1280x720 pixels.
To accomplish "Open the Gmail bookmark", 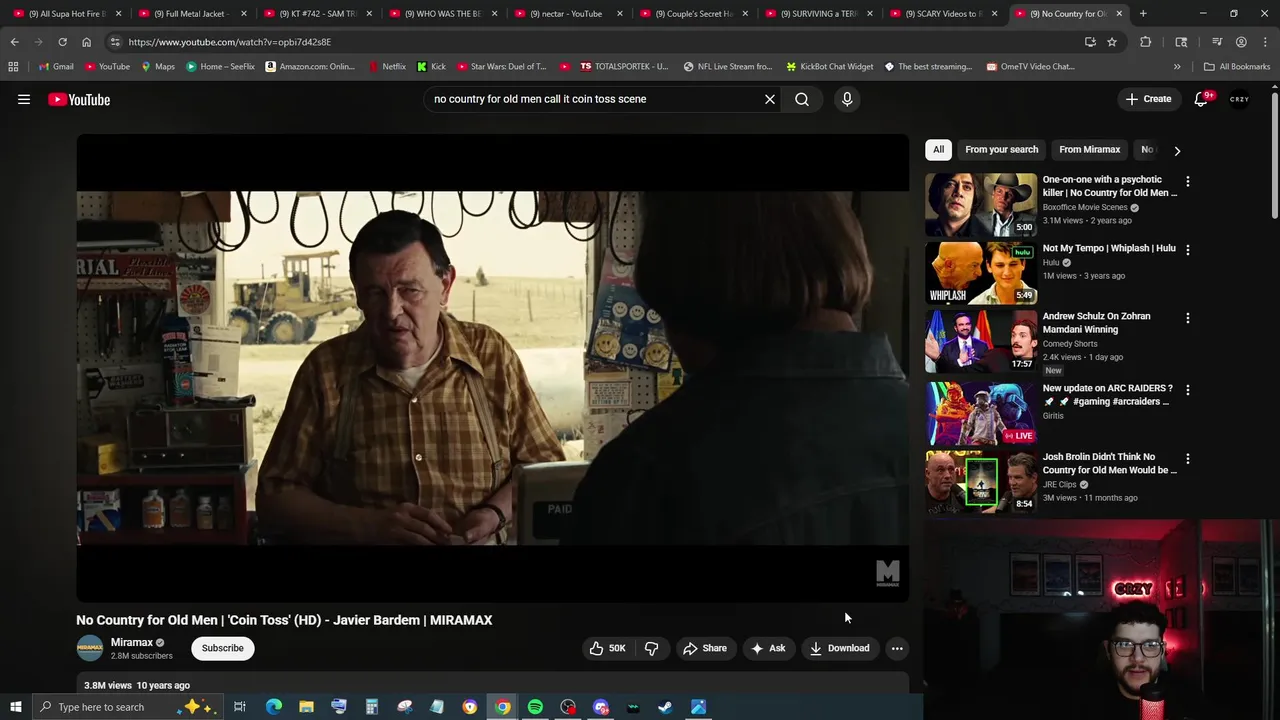I will click(x=55, y=67).
